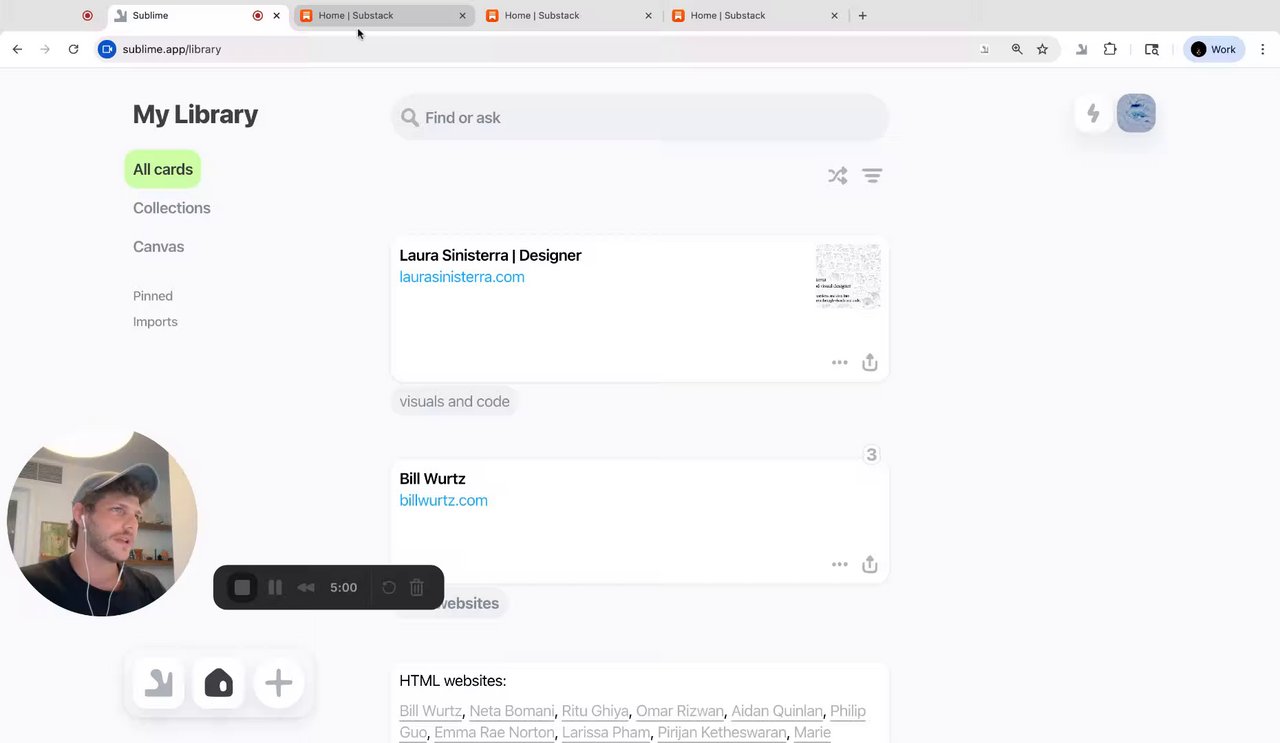Click the Sublime extension icon in toolbar
This screenshot has height=743, width=1280.
coord(1081,49)
